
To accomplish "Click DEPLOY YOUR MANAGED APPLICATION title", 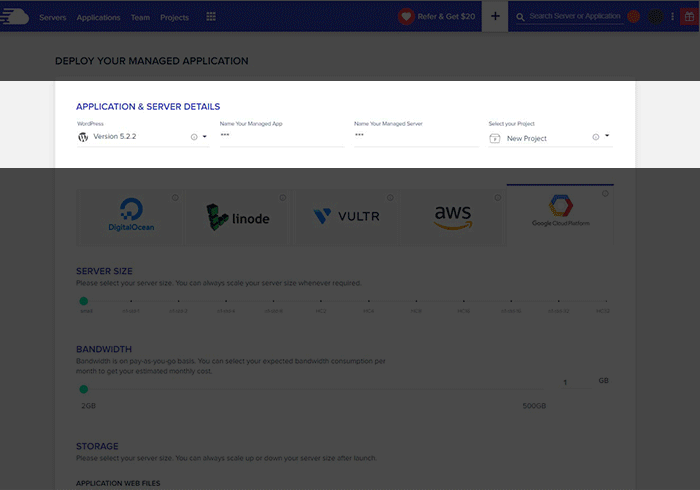I will coord(151,61).
